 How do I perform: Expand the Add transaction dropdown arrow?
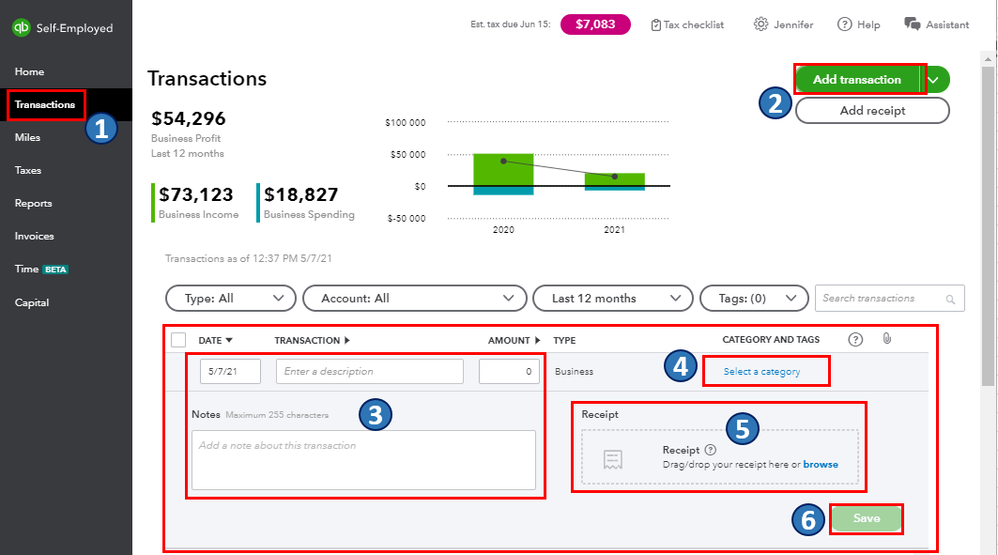[934, 80]
